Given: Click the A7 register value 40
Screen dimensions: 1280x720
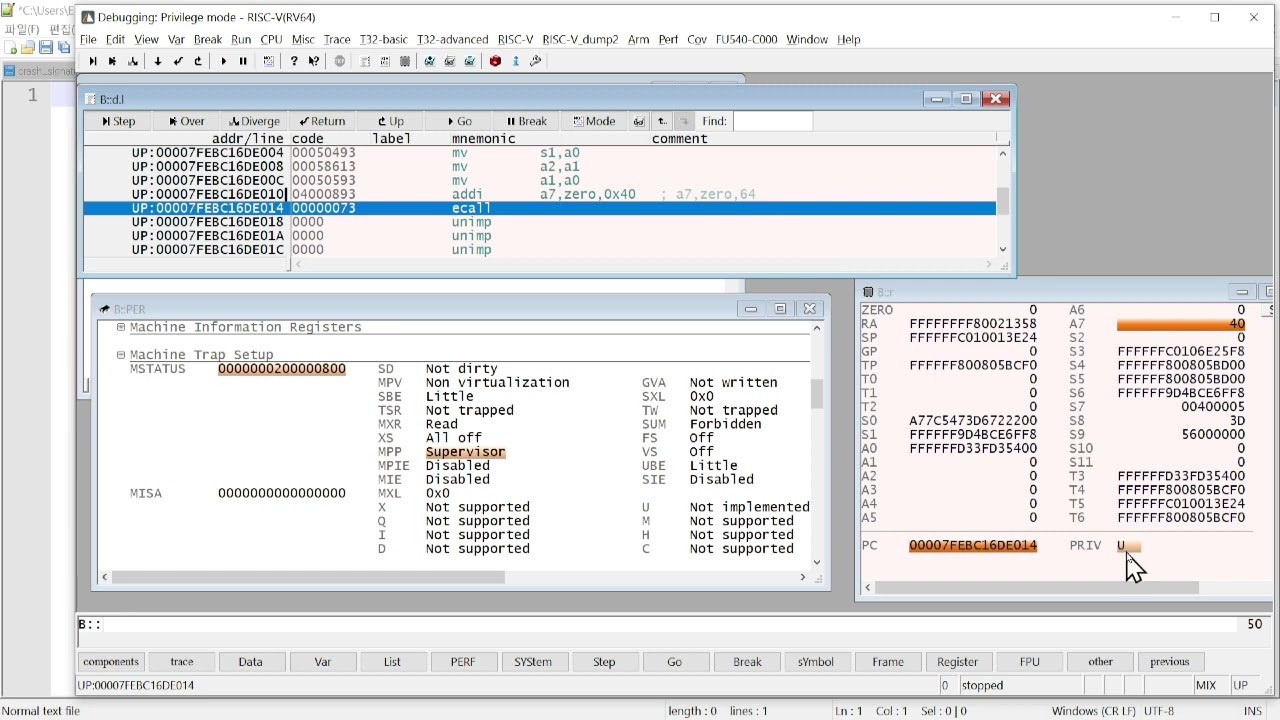Looking at the screenshot, I should coord(1181,324).
